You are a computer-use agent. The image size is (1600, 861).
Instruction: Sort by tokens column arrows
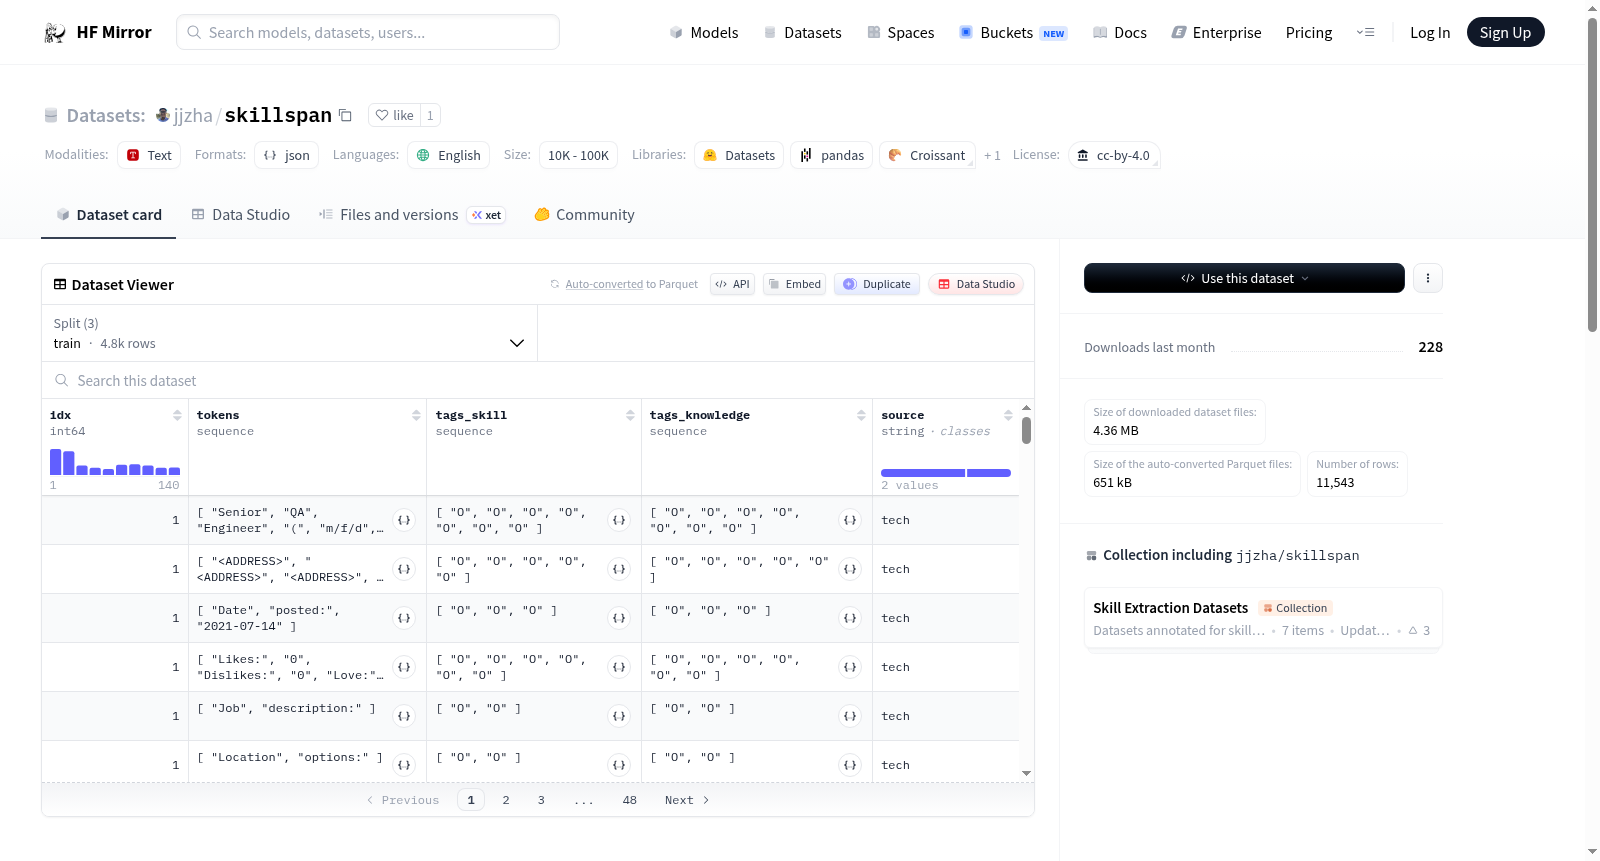click(416, 415)
